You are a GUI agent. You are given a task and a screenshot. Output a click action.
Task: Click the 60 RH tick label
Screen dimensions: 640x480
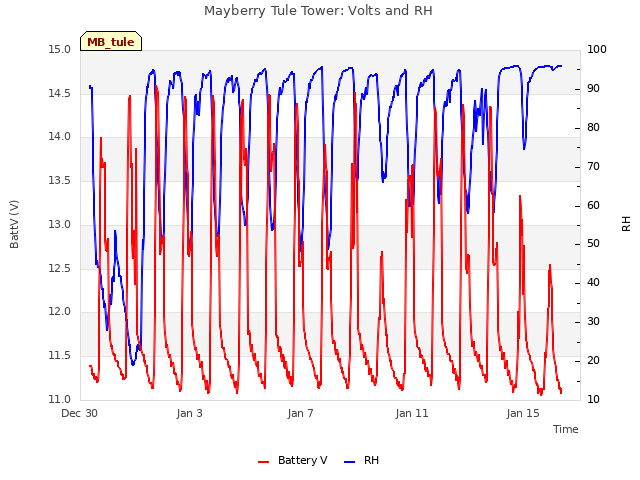593,205
